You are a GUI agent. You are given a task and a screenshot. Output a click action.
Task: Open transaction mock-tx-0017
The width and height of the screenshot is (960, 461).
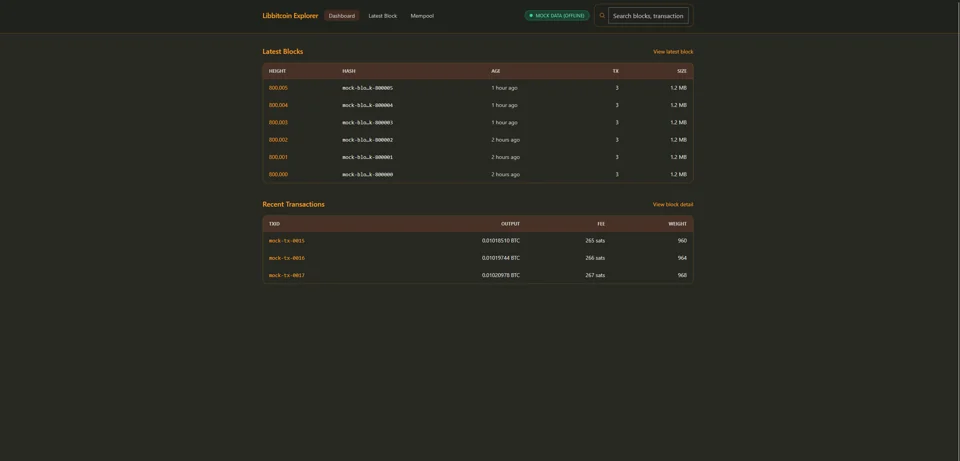[287, 275]
